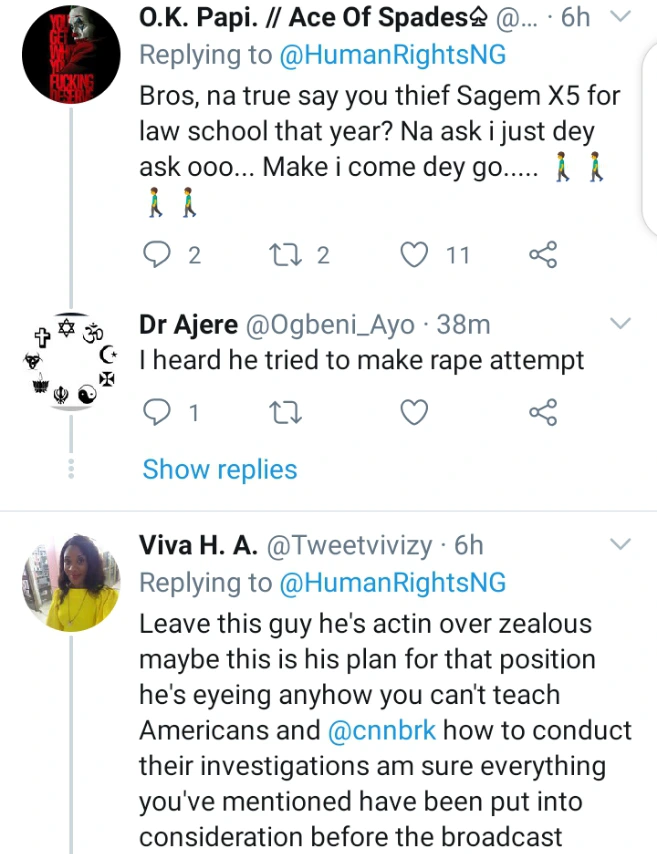Viewport: 657px width, 854px height.
Task: View Dr Ajere's religious symbols avatar
Action: coord(70,361)
